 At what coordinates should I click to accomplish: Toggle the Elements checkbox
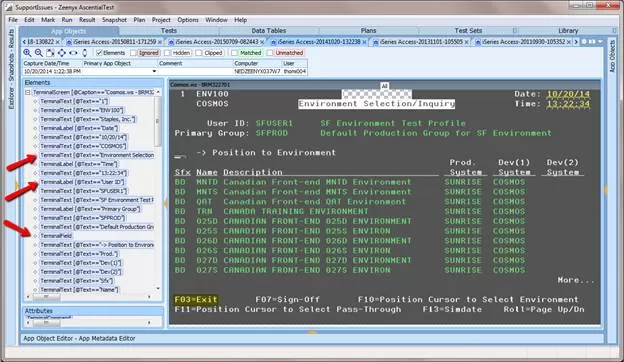pos(99,53)
